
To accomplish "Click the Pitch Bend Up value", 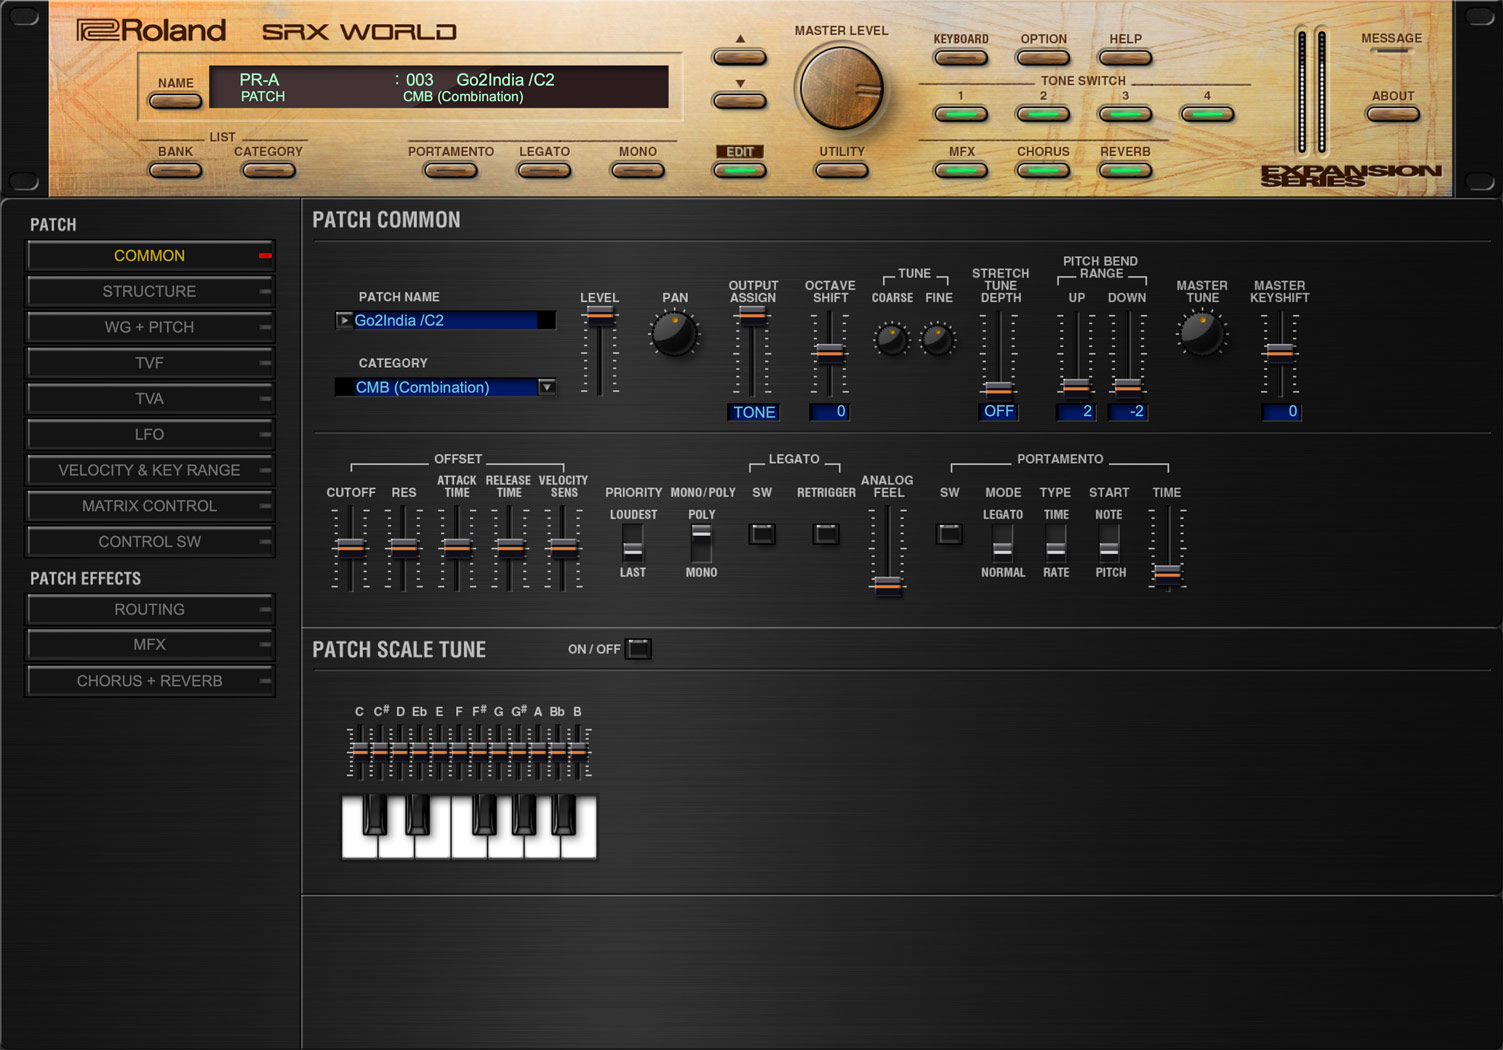I will click(1076, 412).
